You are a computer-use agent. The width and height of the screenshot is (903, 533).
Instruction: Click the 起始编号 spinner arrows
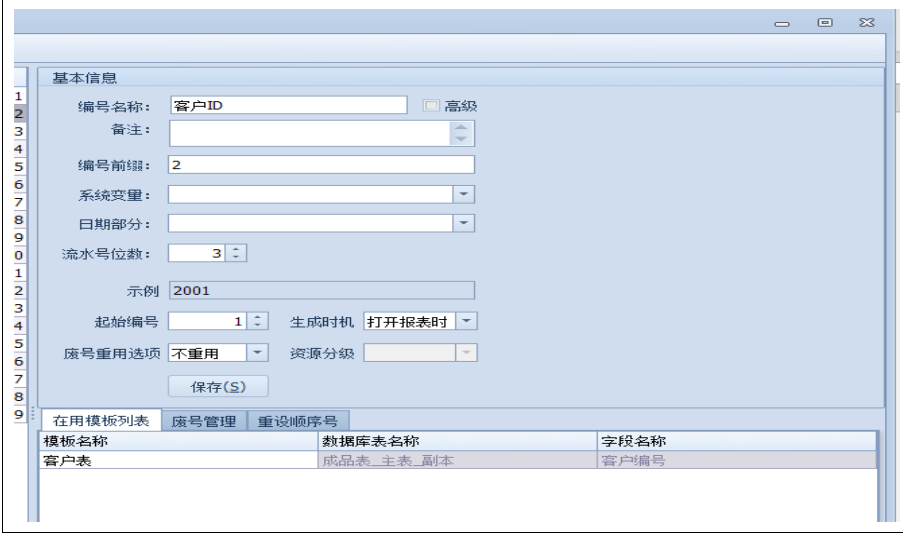click(260, 322)
